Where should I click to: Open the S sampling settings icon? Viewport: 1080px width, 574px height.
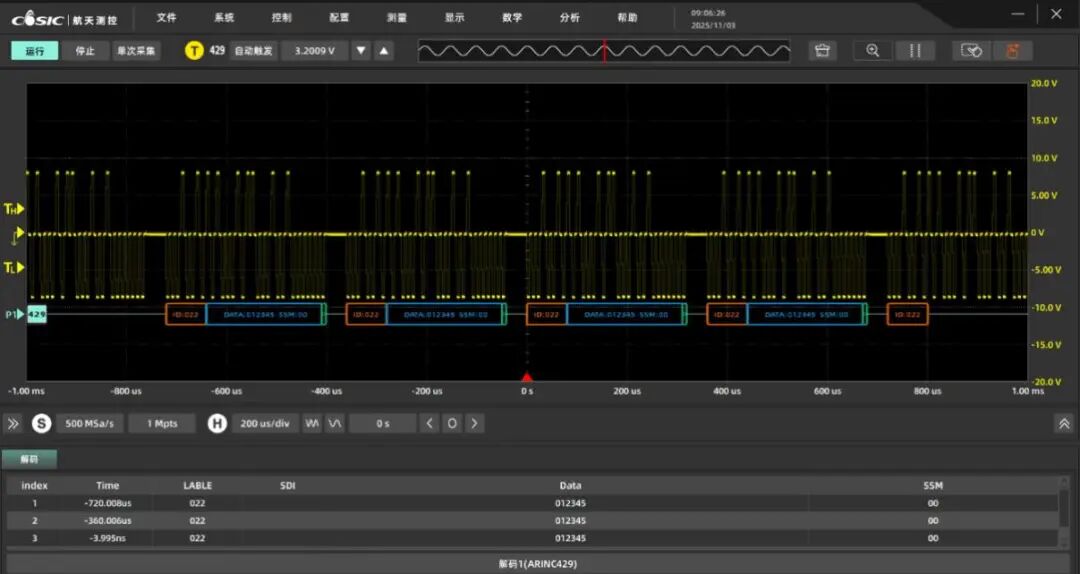click(x=41, y=423)
